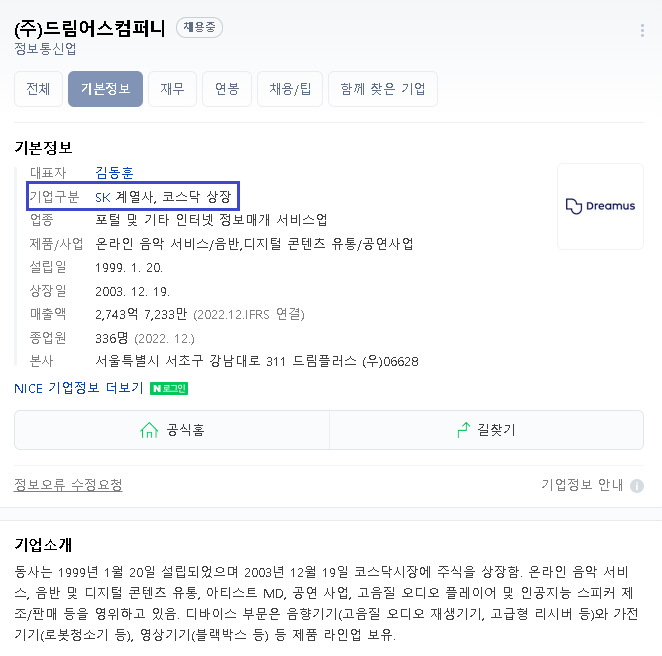The width and height of the screenshot is (662, 656).
Task: Click the 기본정보 section heading
Action: (x=43, y=148)
